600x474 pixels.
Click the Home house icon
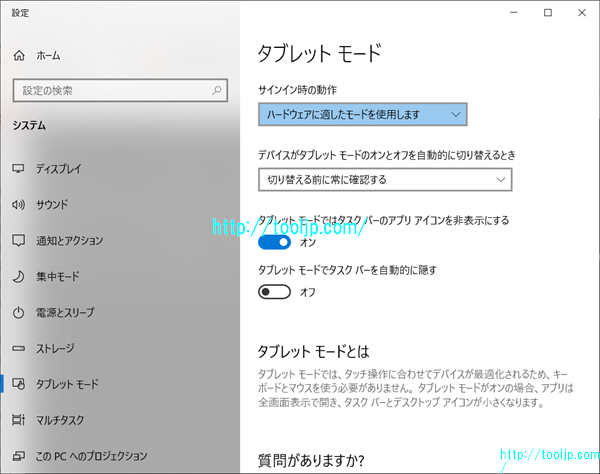tap(19, 56)
